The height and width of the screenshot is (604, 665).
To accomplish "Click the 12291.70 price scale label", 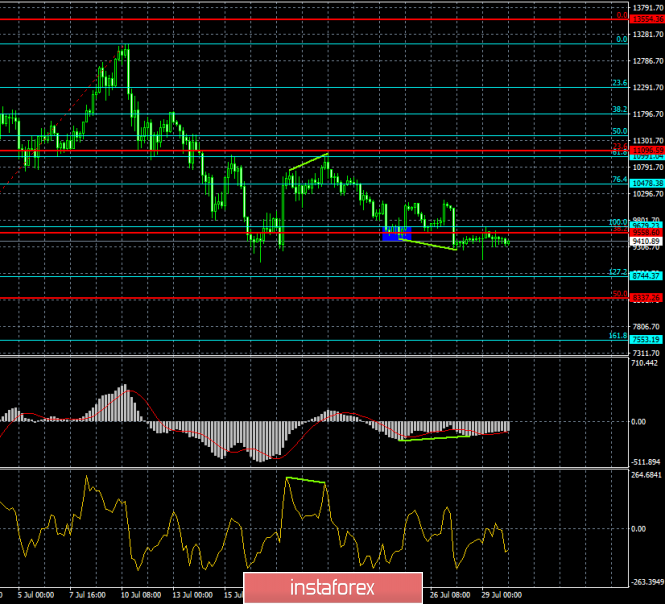I will pyautogui.click(x=648, y=87).
